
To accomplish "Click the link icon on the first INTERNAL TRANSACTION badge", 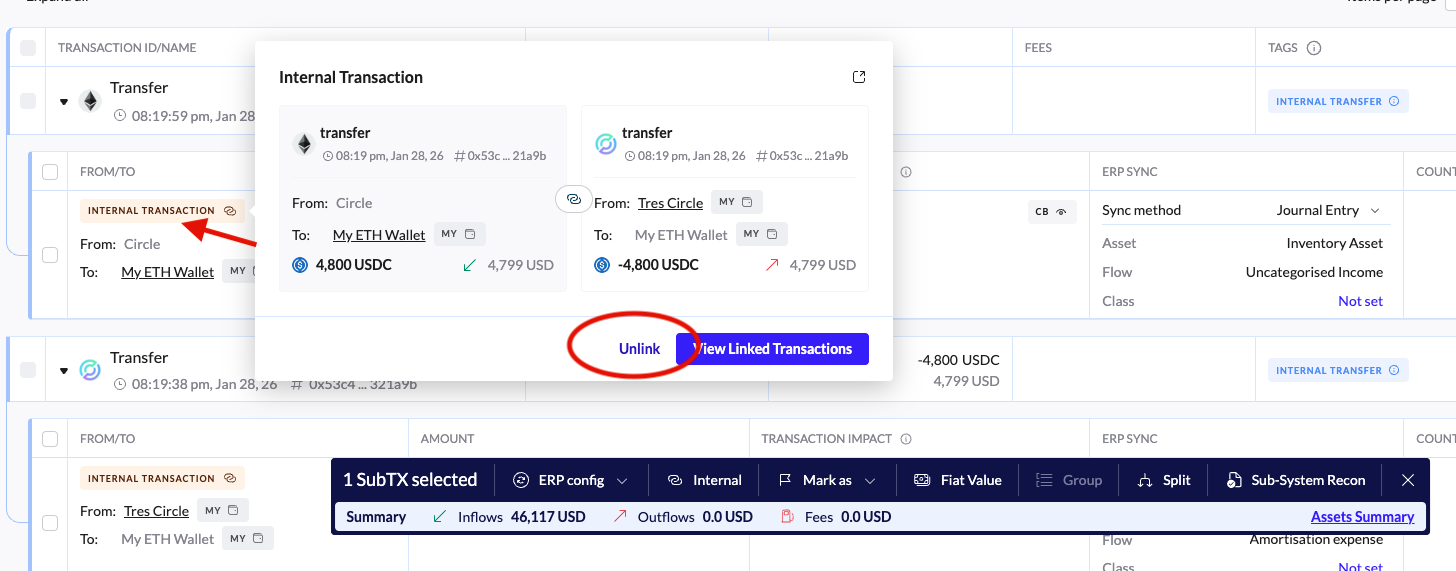I will [x=229, y=211].
